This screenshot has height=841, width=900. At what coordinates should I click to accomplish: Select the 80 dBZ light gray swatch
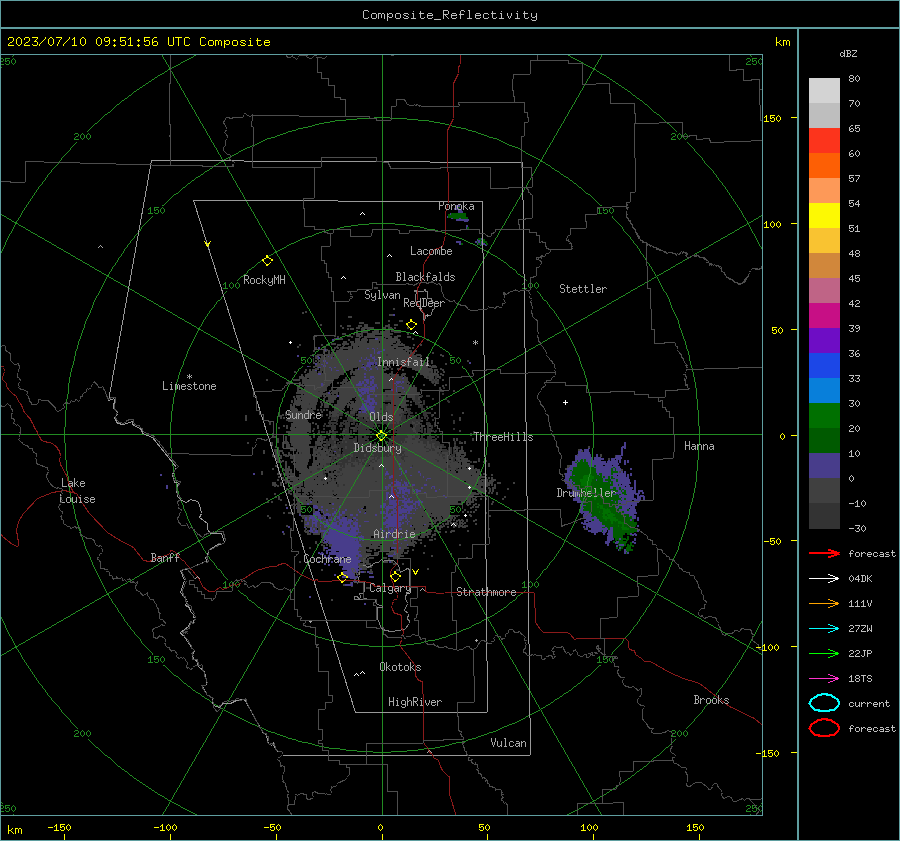[824, 91]
